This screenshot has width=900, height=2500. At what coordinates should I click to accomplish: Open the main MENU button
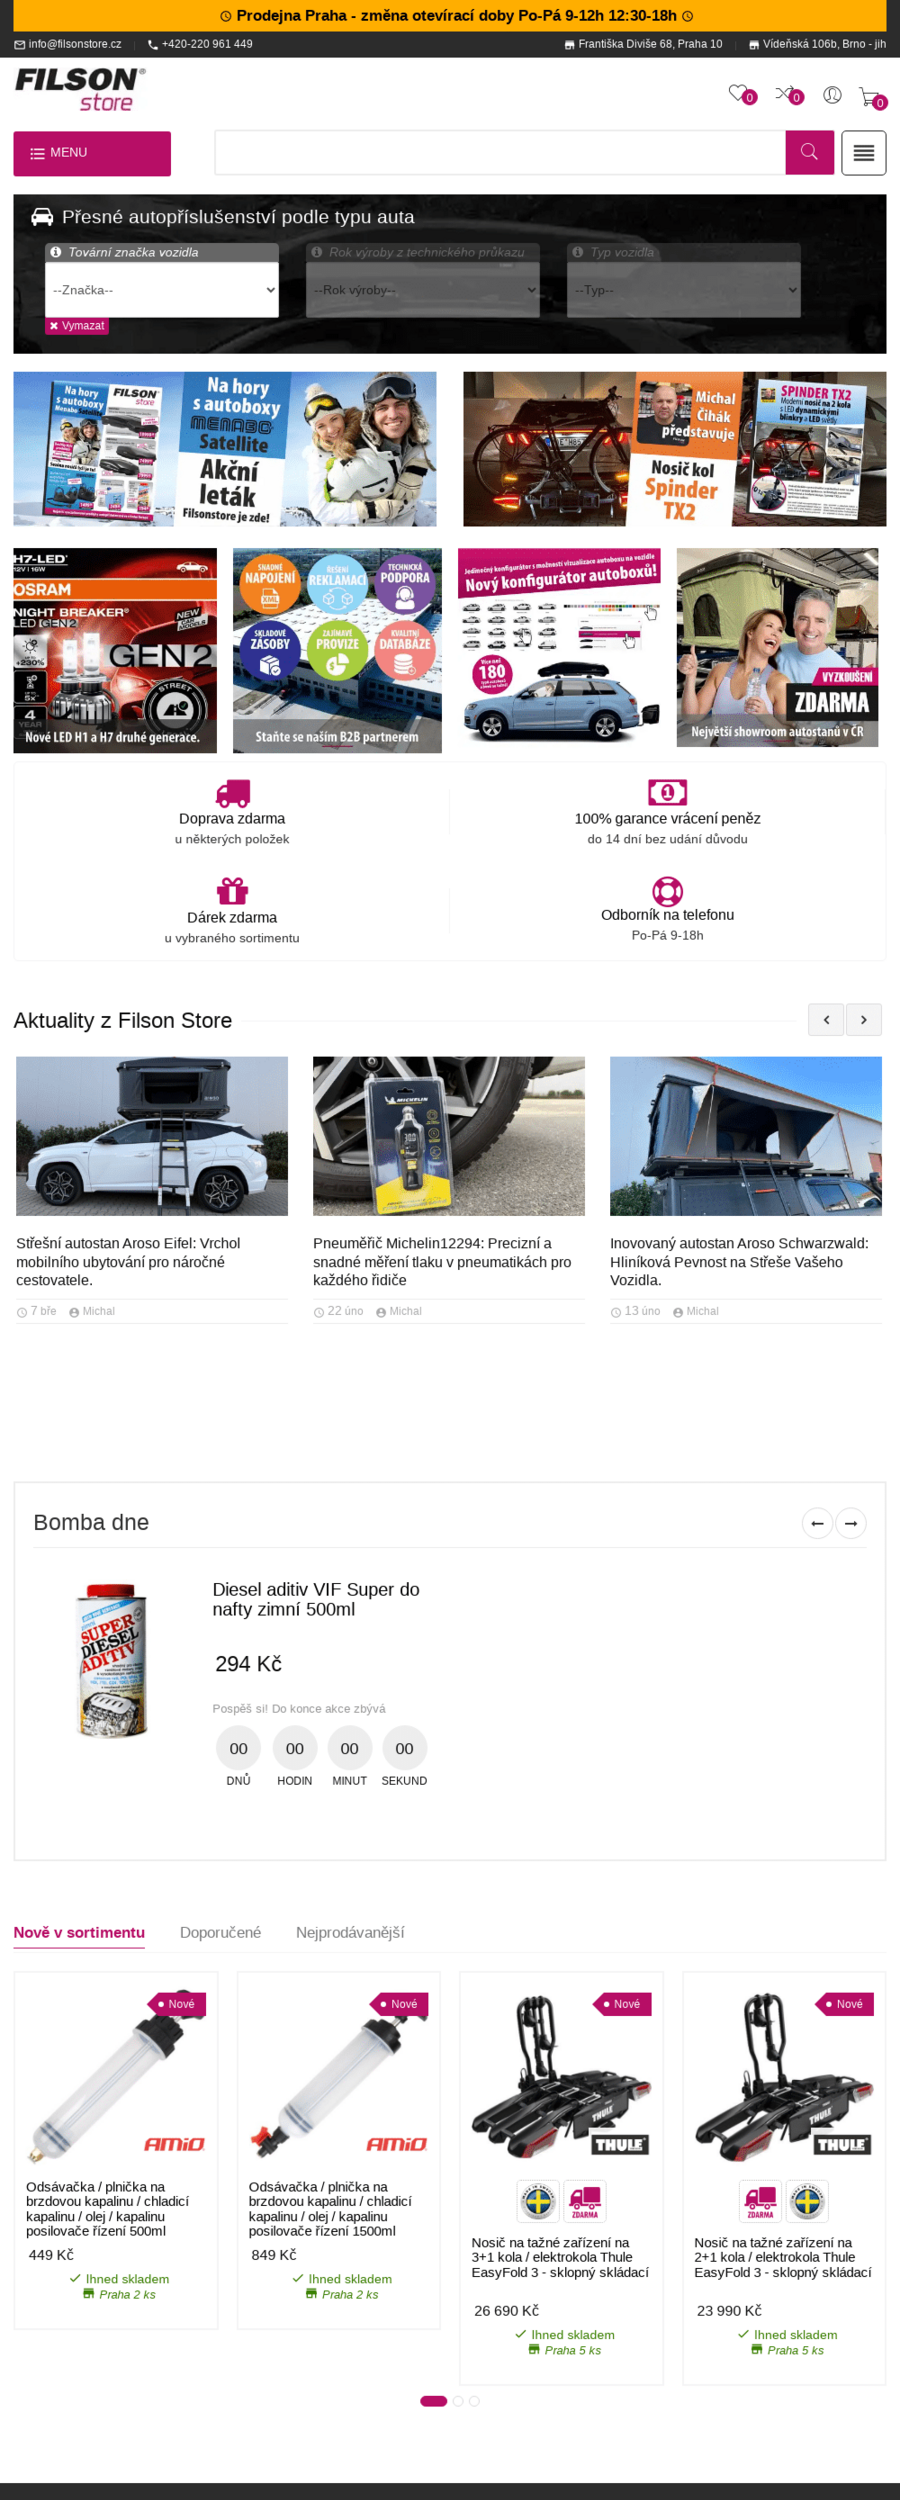pos(92,153)
